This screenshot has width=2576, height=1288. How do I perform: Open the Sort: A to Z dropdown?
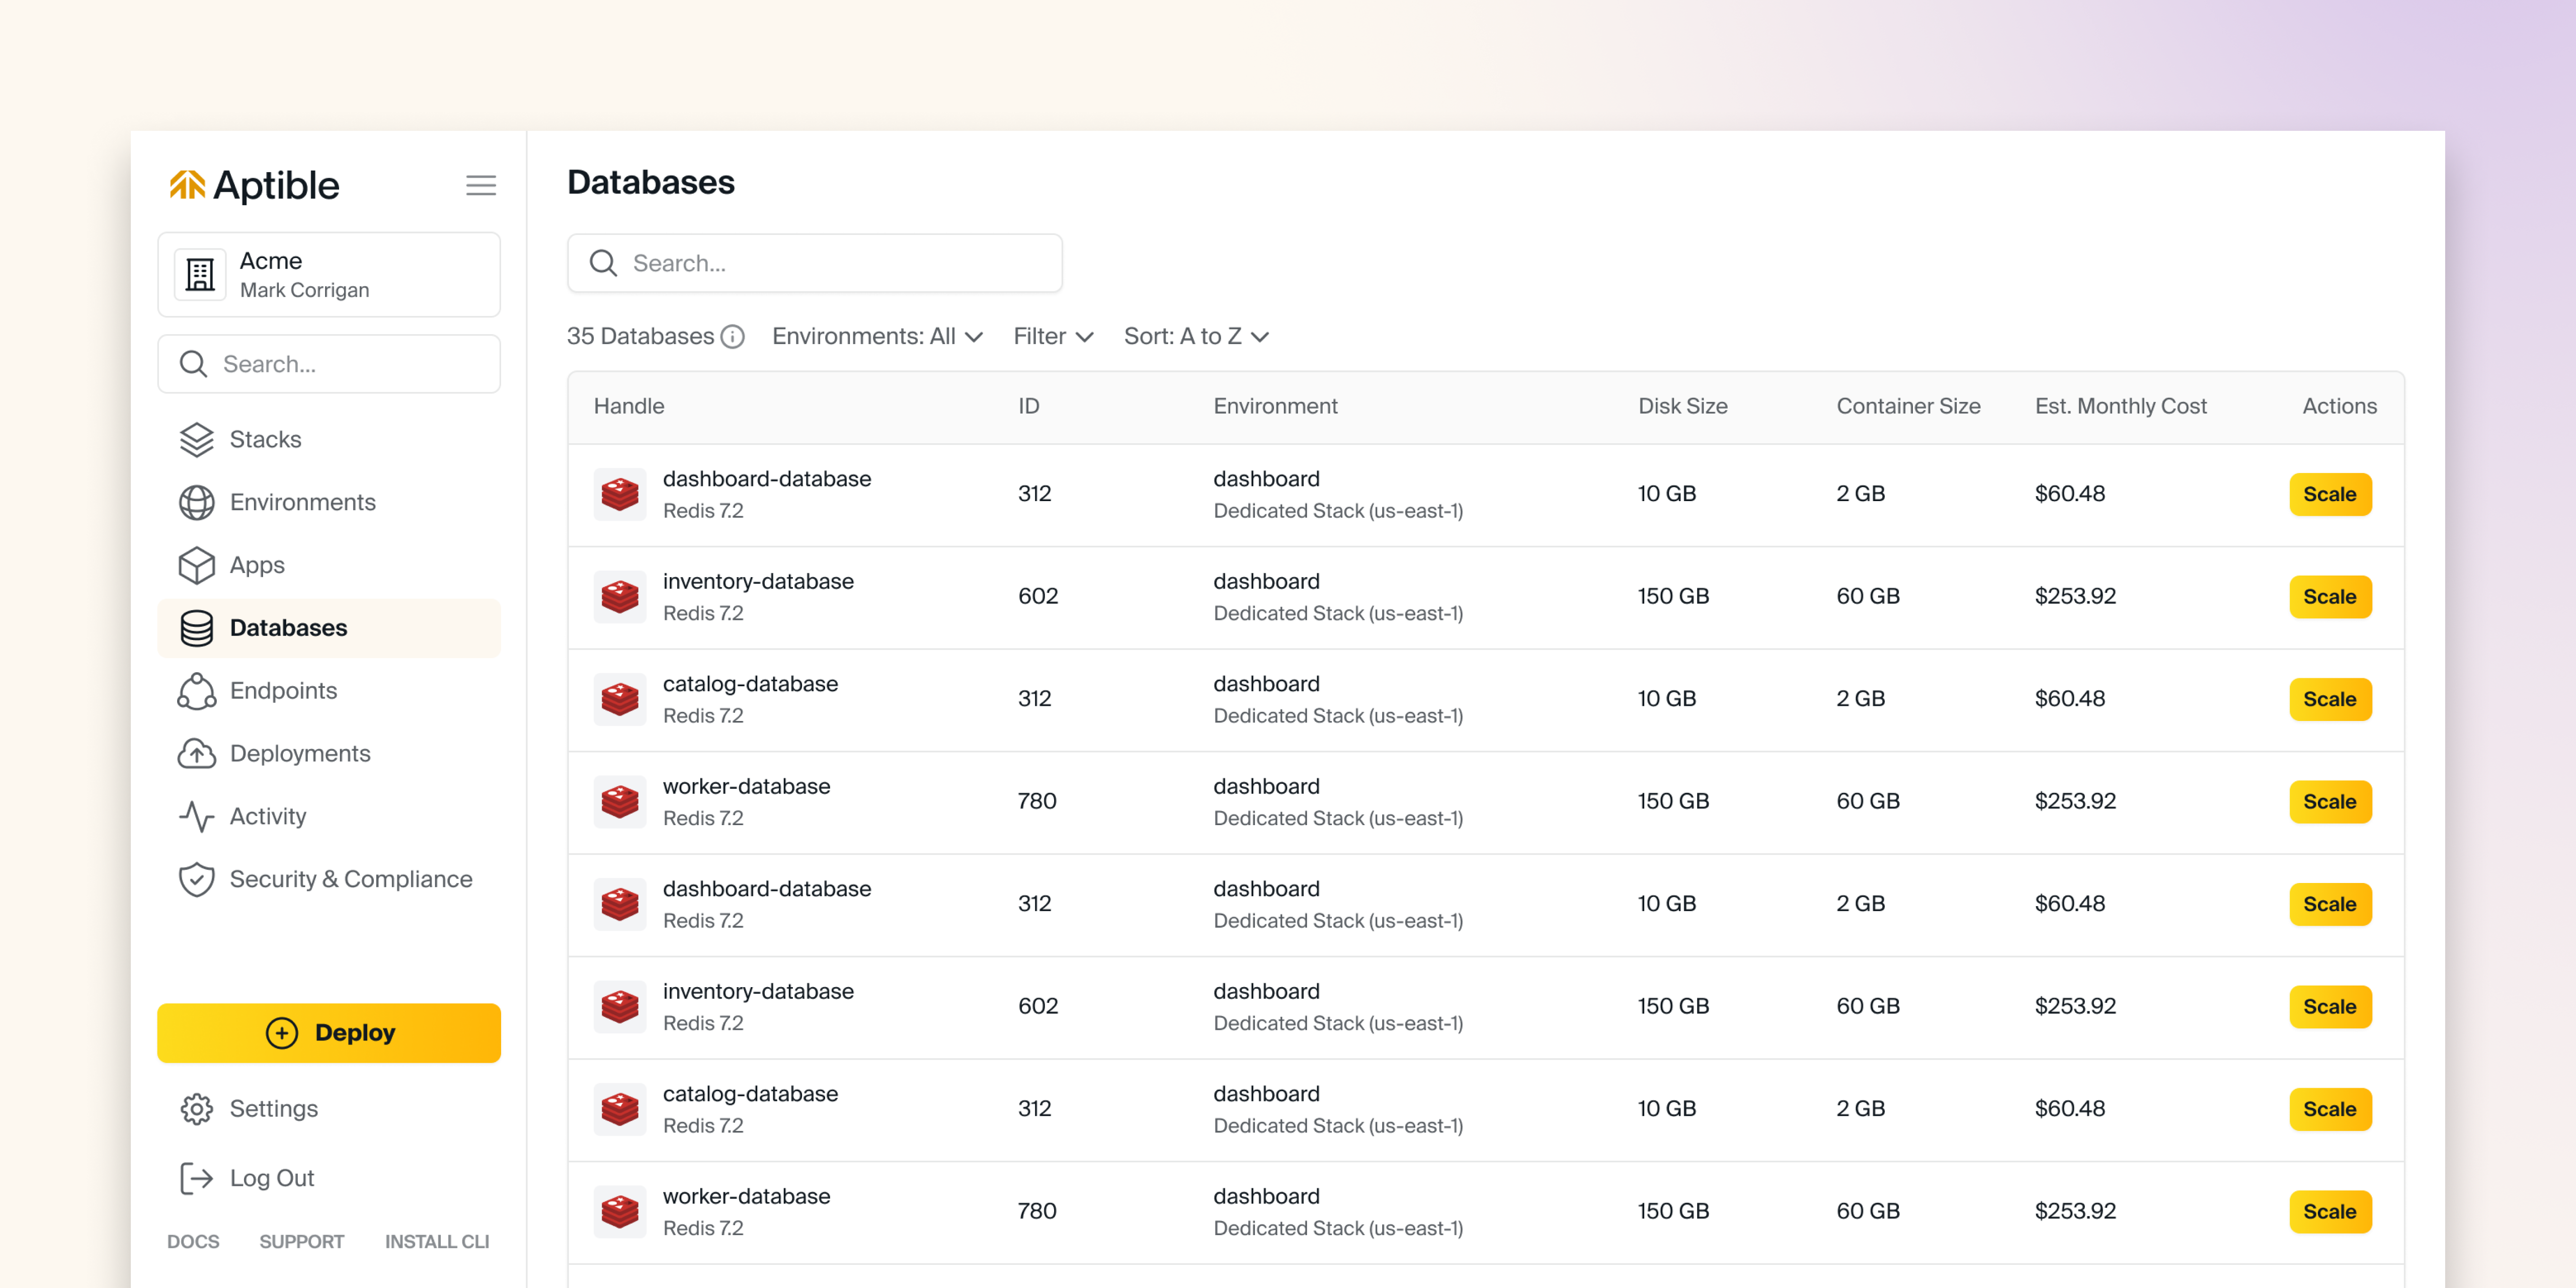pyautogui.click(x=1195, y=337)
